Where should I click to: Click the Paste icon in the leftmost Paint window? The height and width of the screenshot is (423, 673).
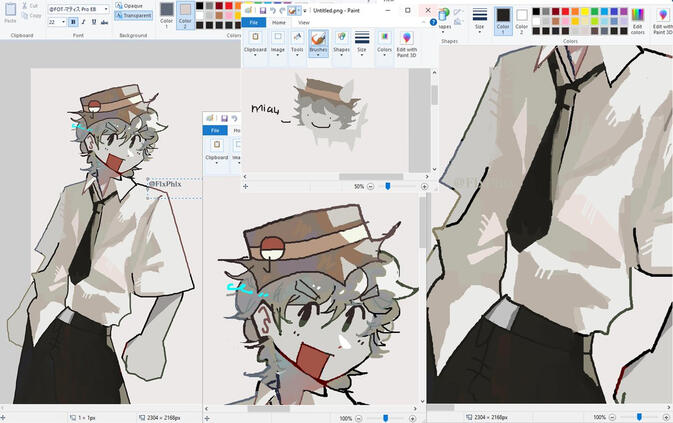click(10, 12)
